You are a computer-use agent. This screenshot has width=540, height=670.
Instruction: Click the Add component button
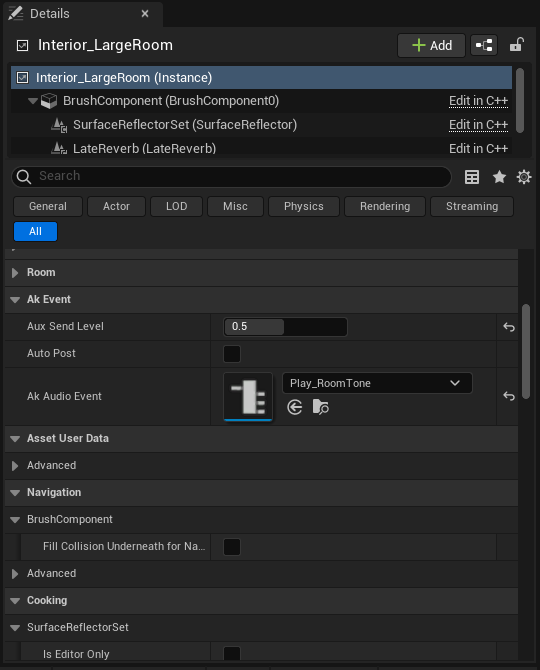(431, 45)
